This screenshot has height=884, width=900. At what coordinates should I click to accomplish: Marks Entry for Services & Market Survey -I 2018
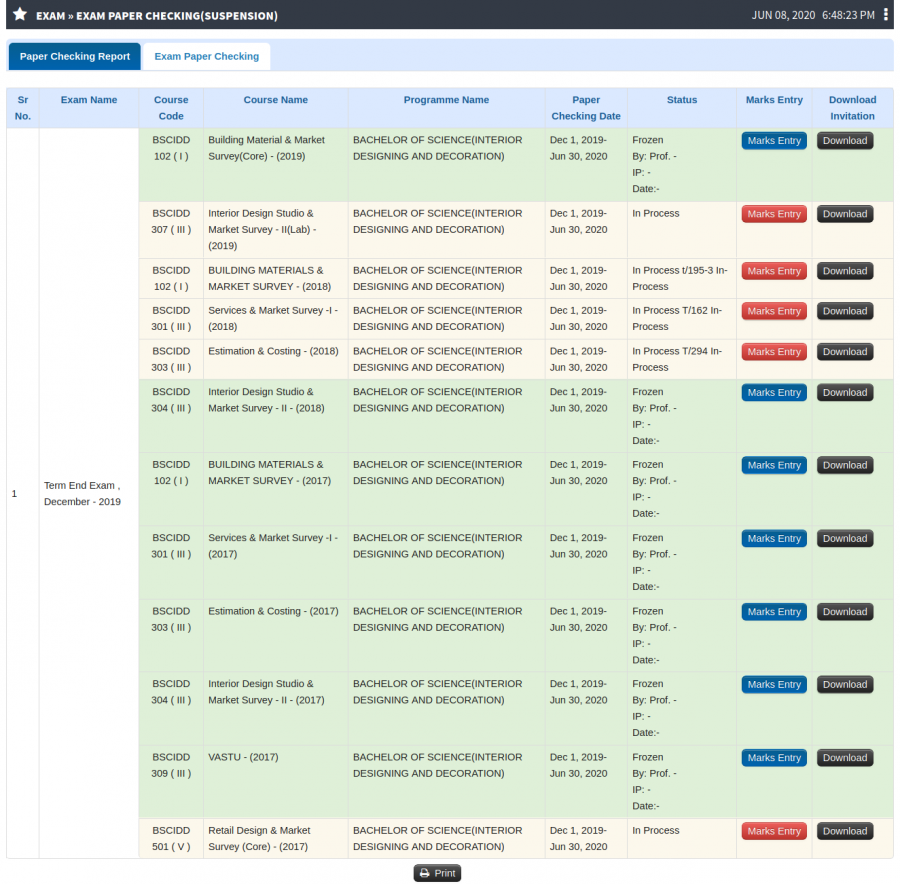774,311
